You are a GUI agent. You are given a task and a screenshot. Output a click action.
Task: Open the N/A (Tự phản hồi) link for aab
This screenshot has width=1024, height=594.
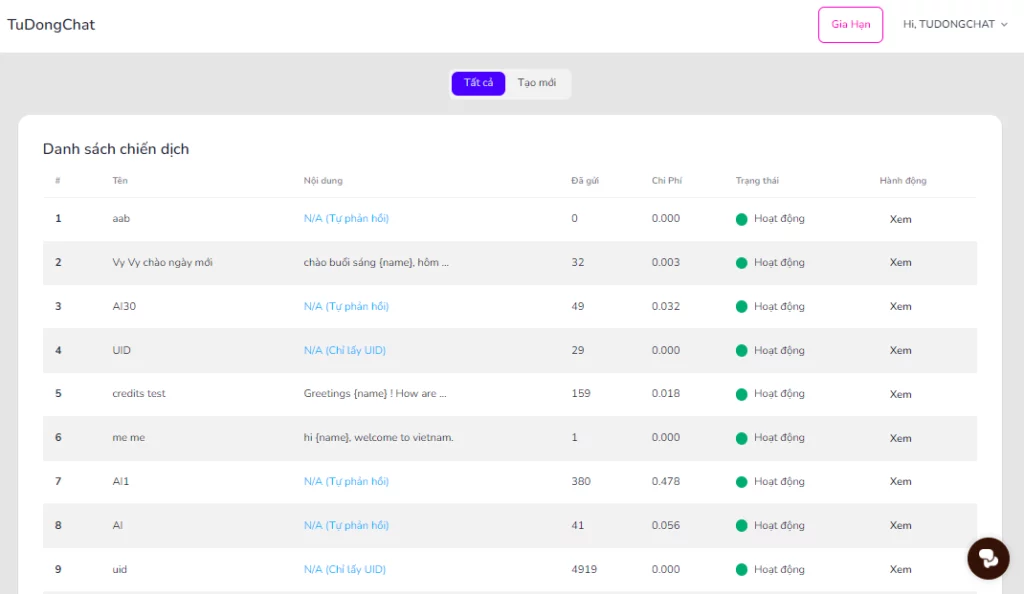click(x=346, y=219)
